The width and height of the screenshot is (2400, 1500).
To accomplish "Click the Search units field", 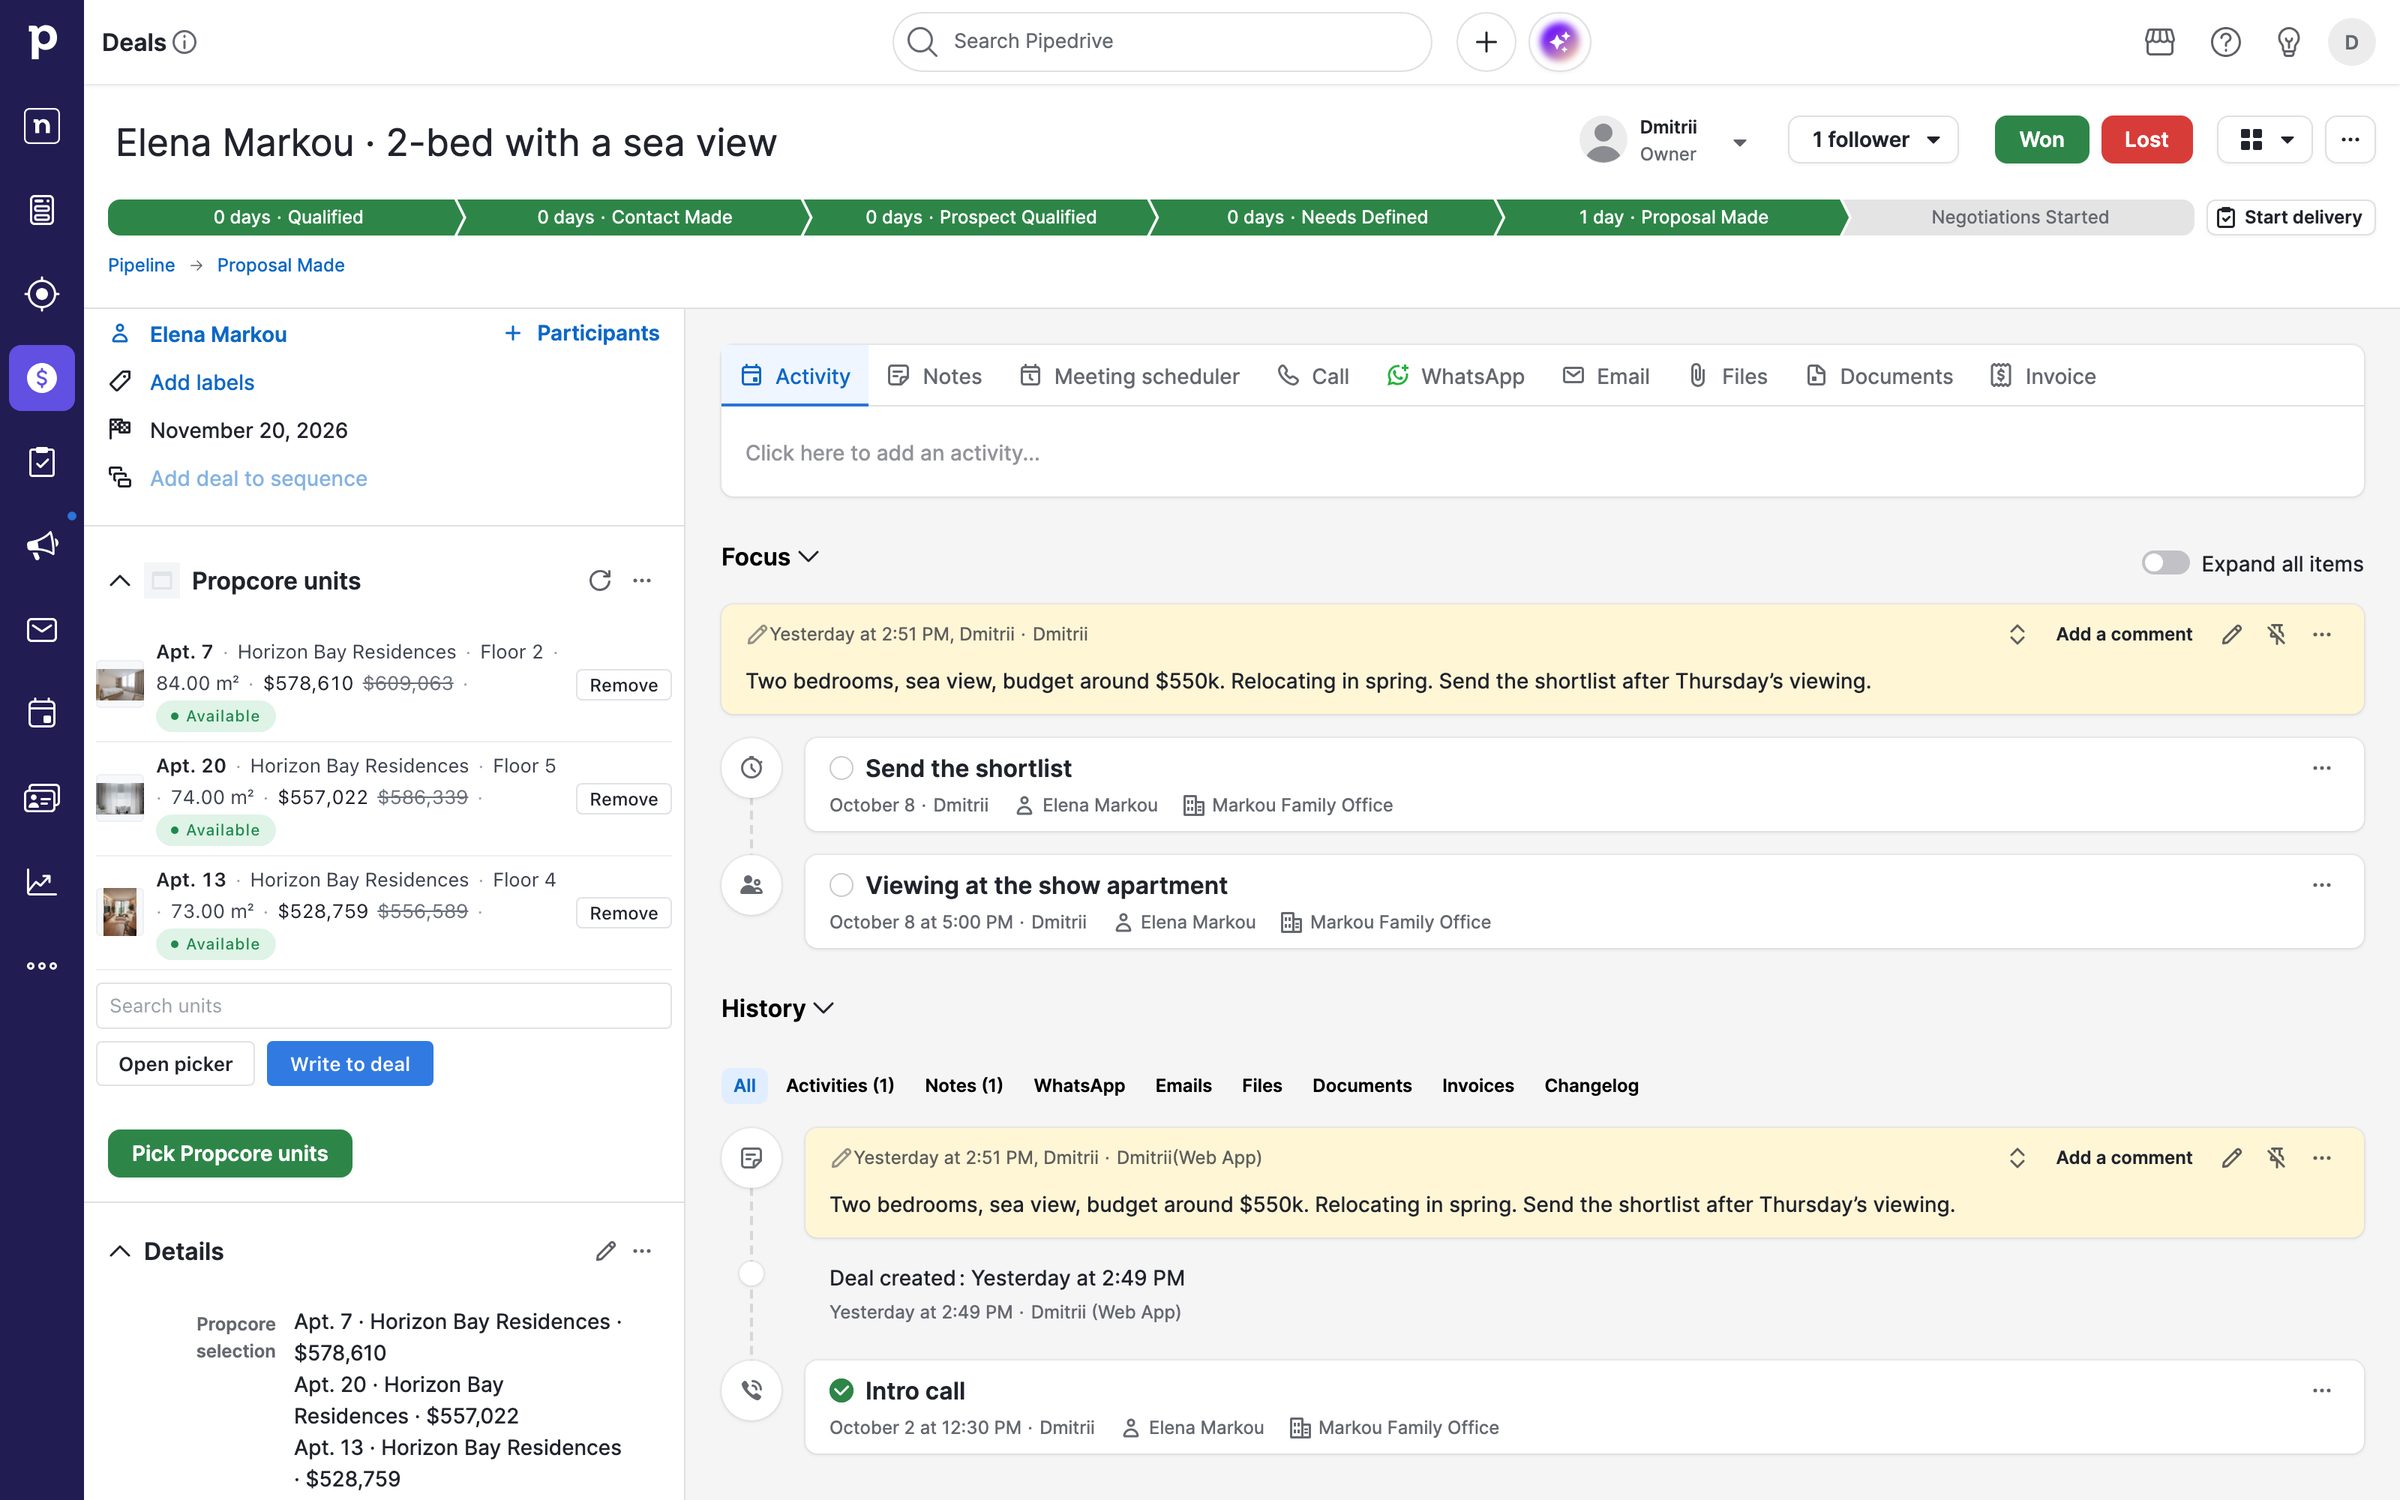I will (383, 1006).
